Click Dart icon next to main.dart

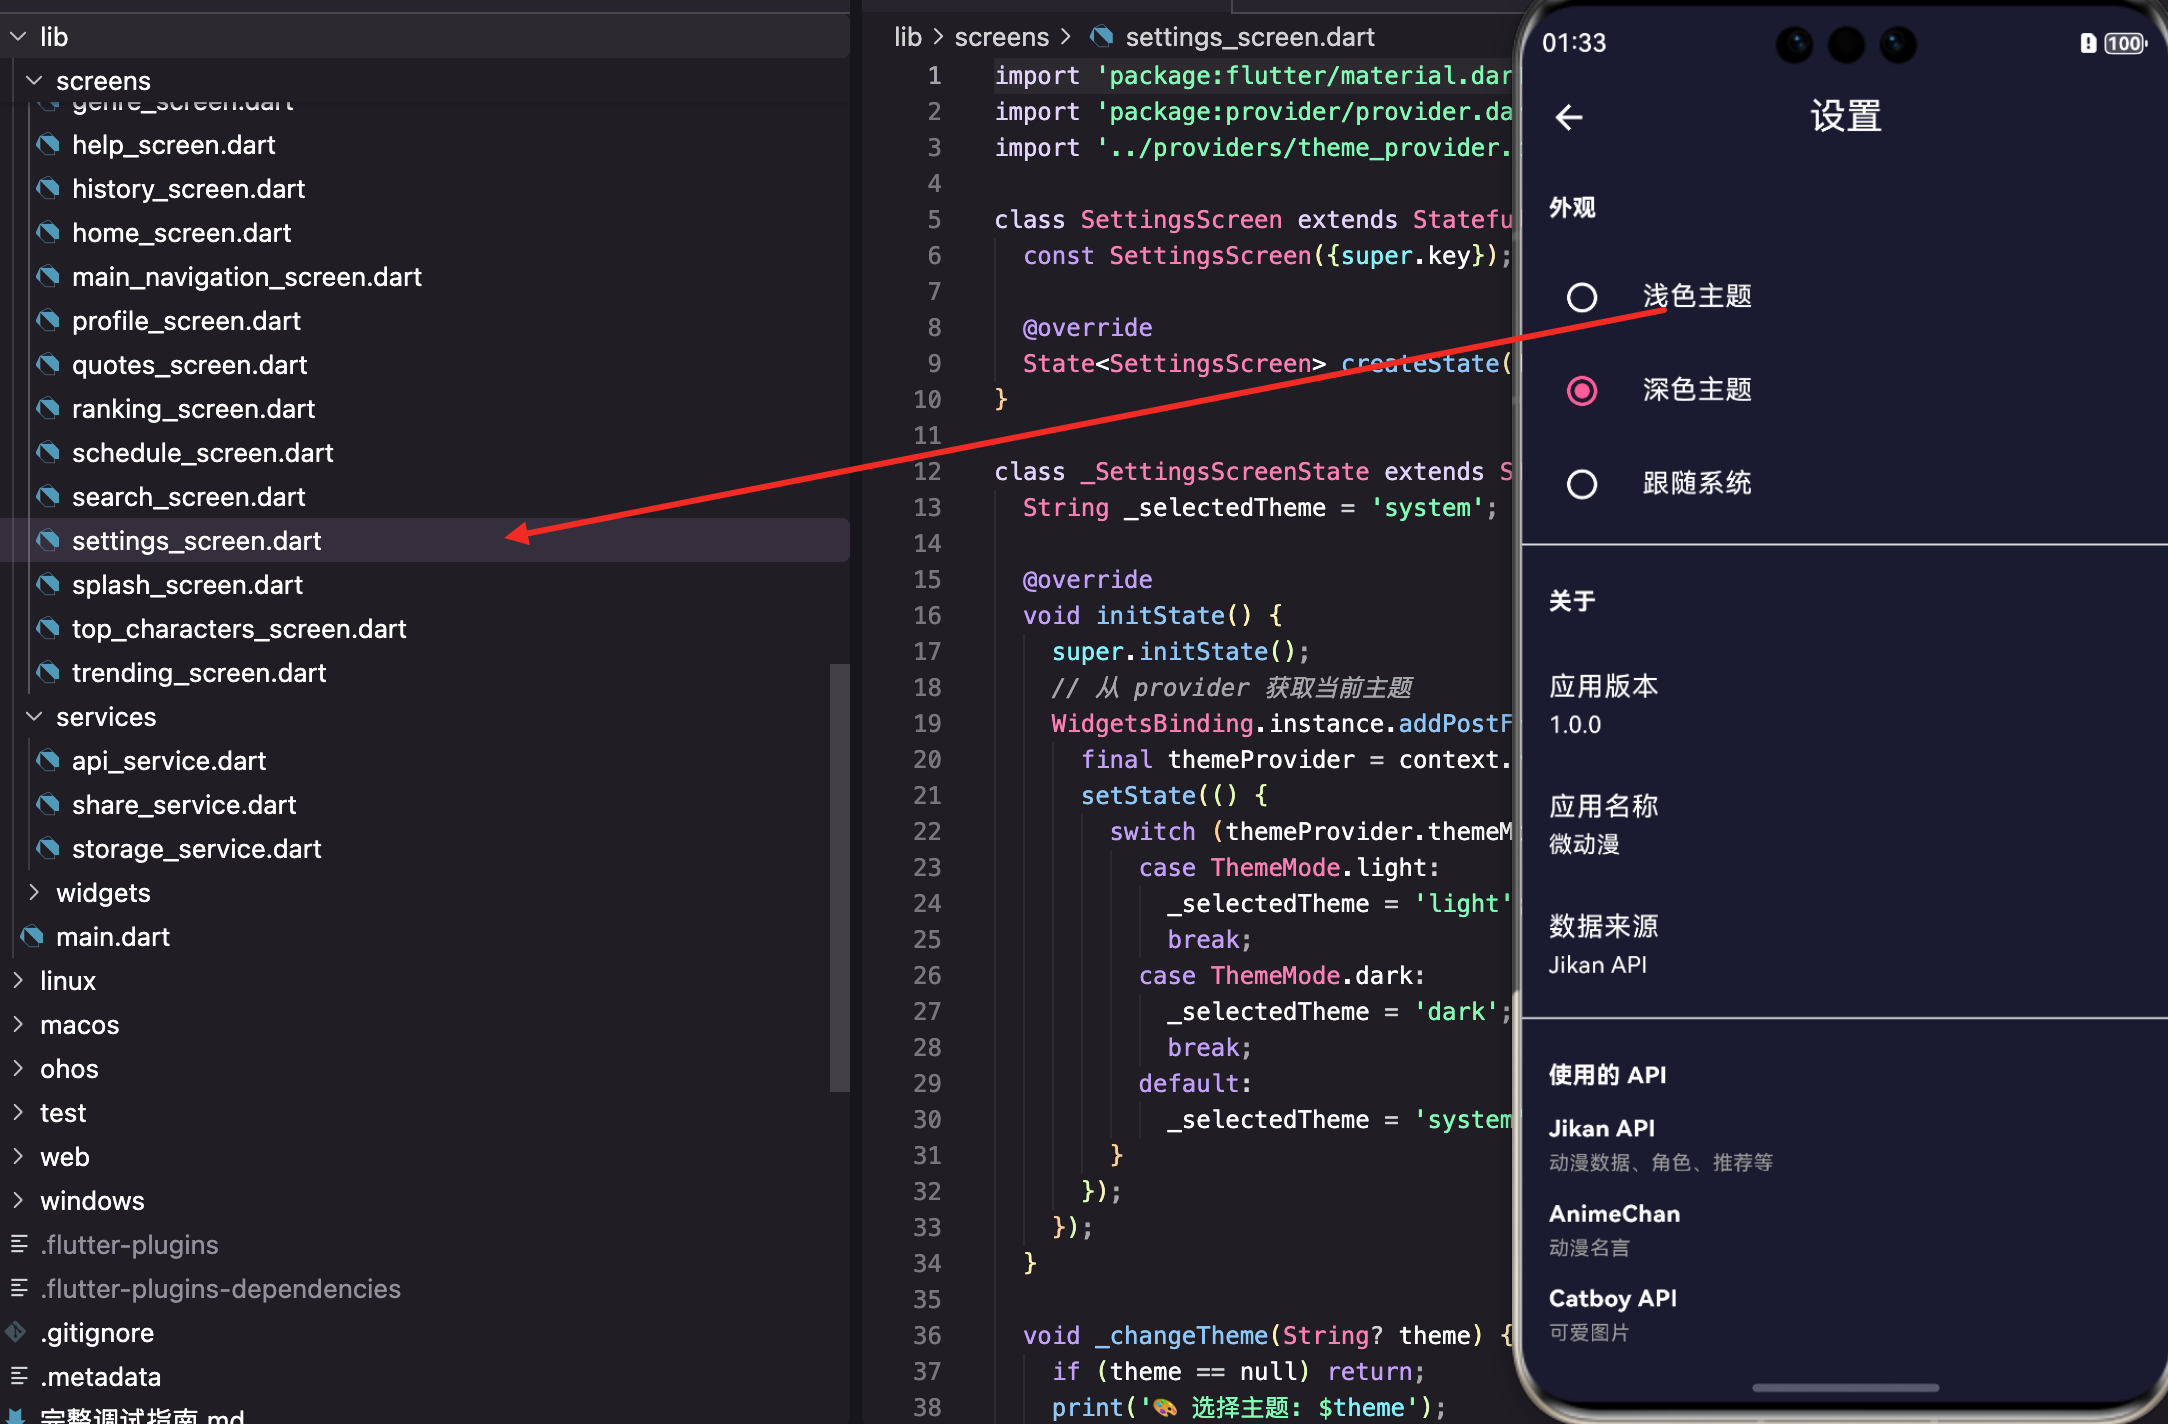(32, 937)
